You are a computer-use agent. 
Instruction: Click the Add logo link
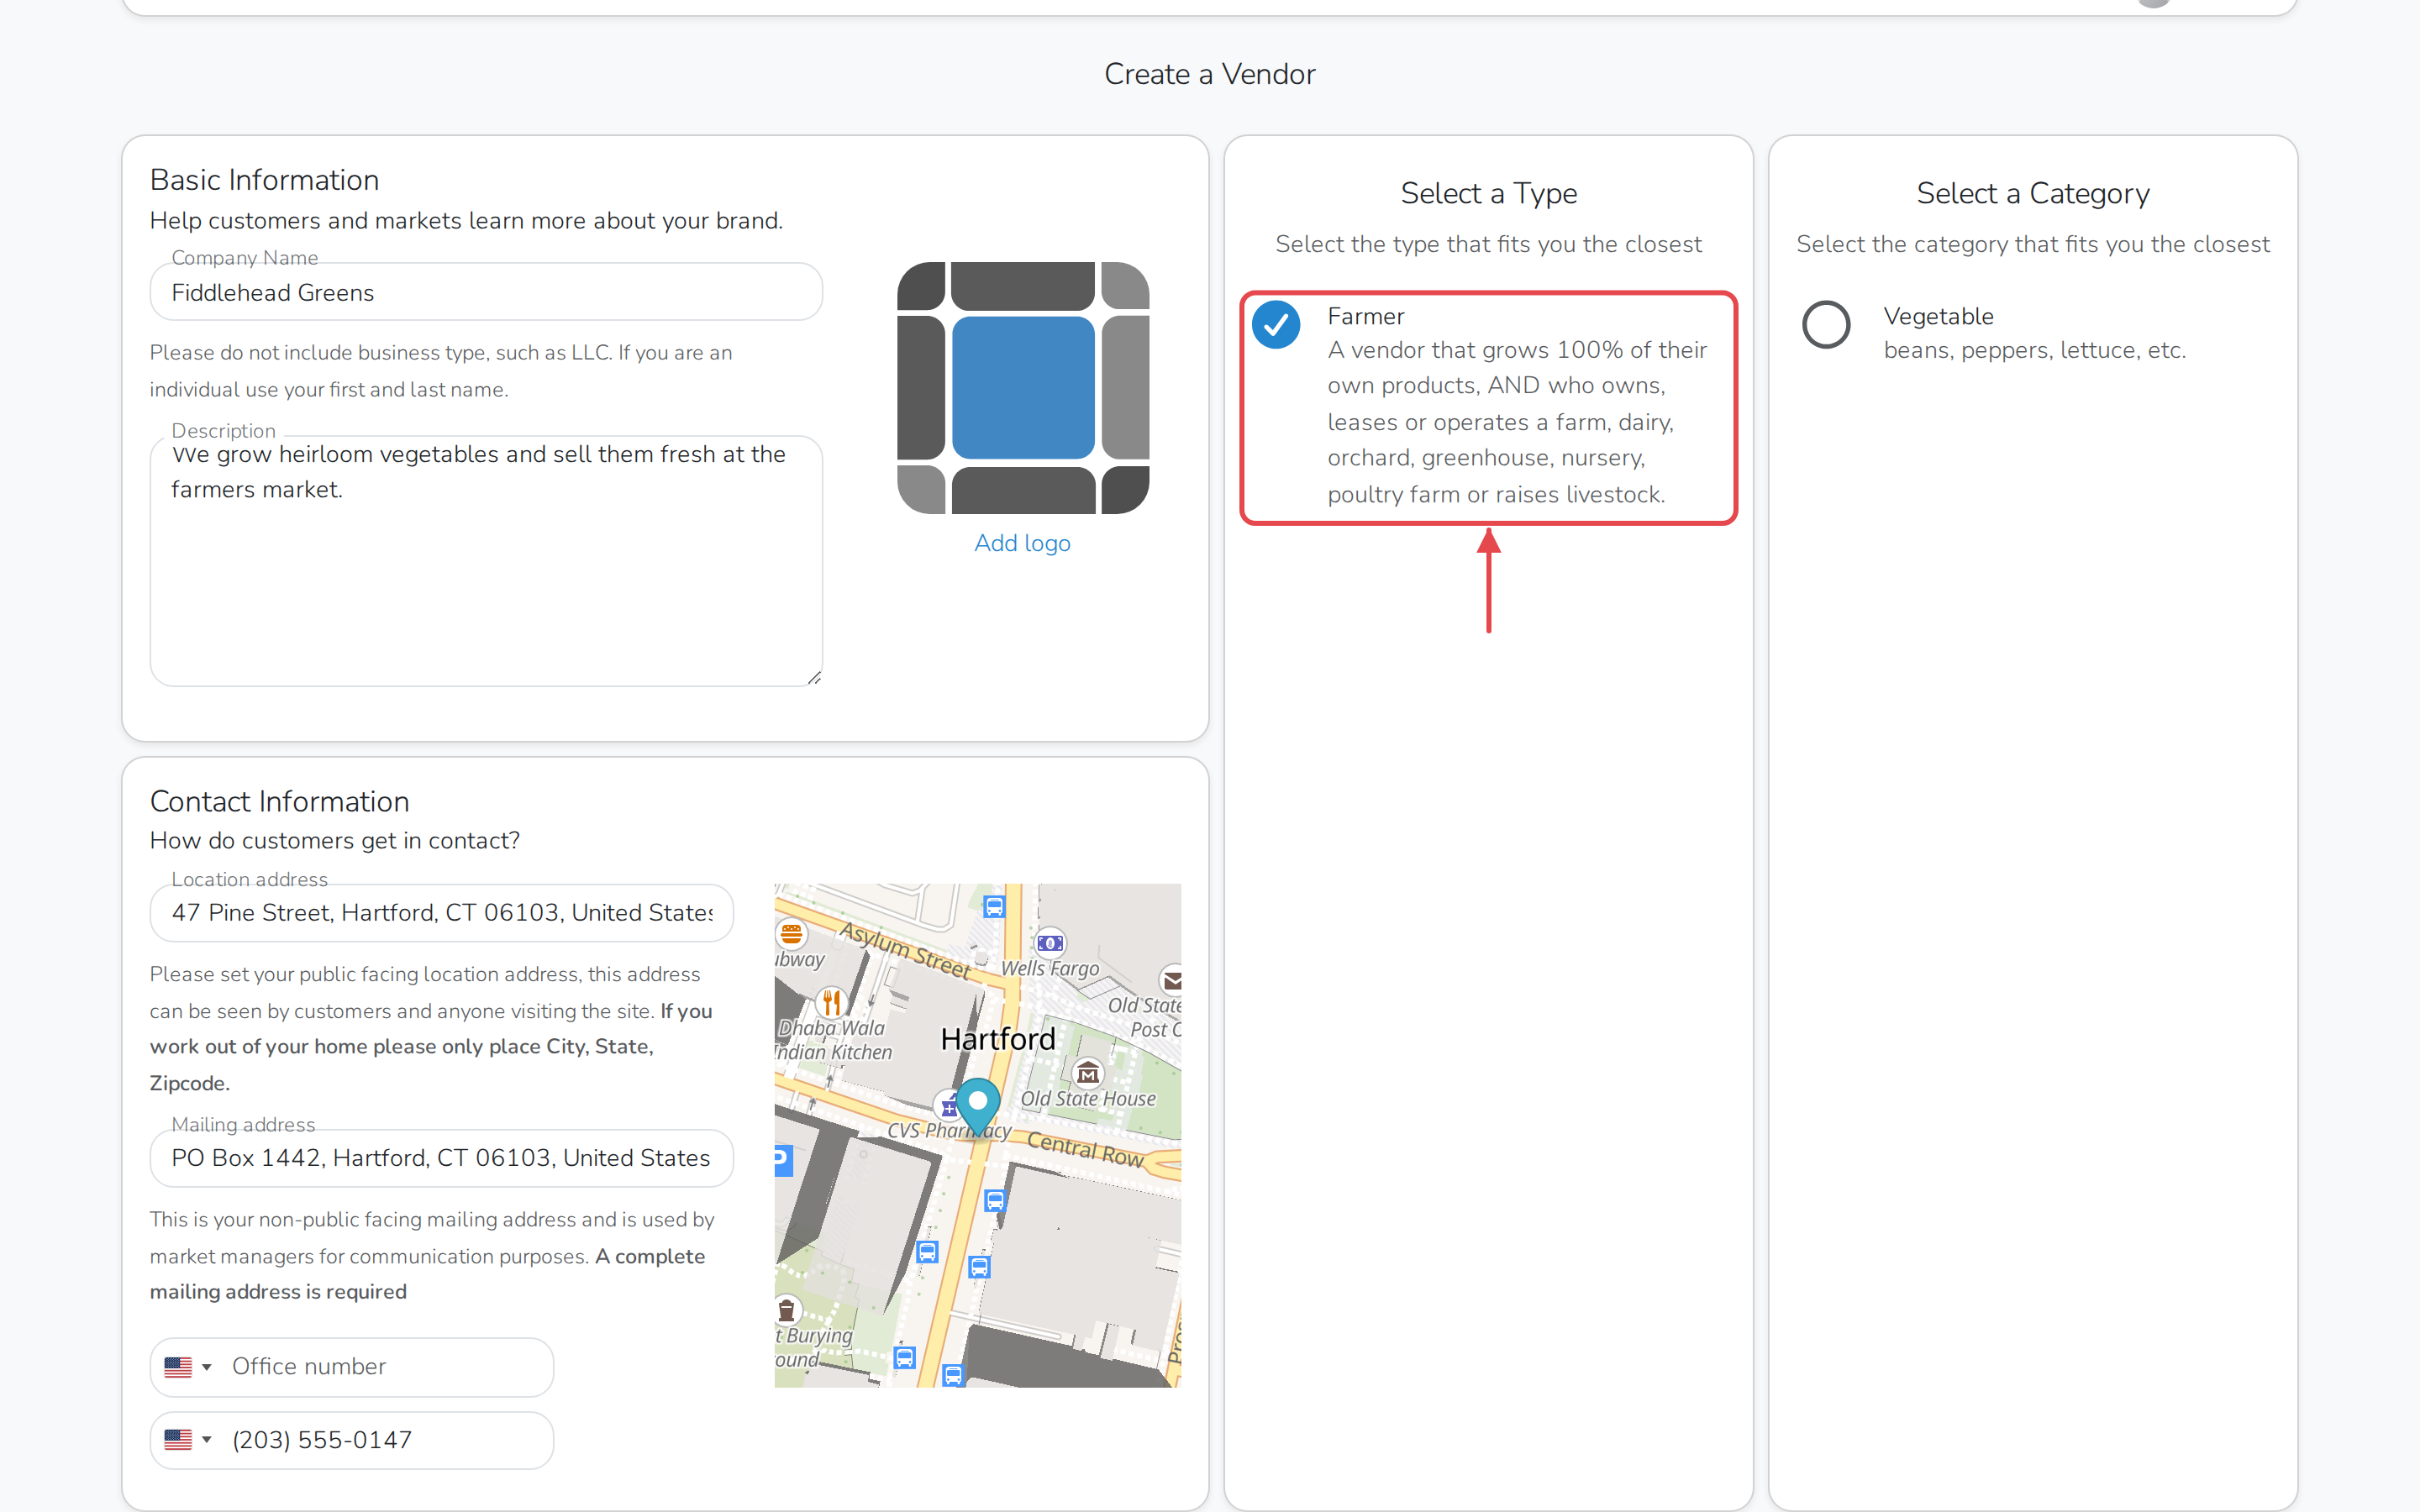[1022, 543]
